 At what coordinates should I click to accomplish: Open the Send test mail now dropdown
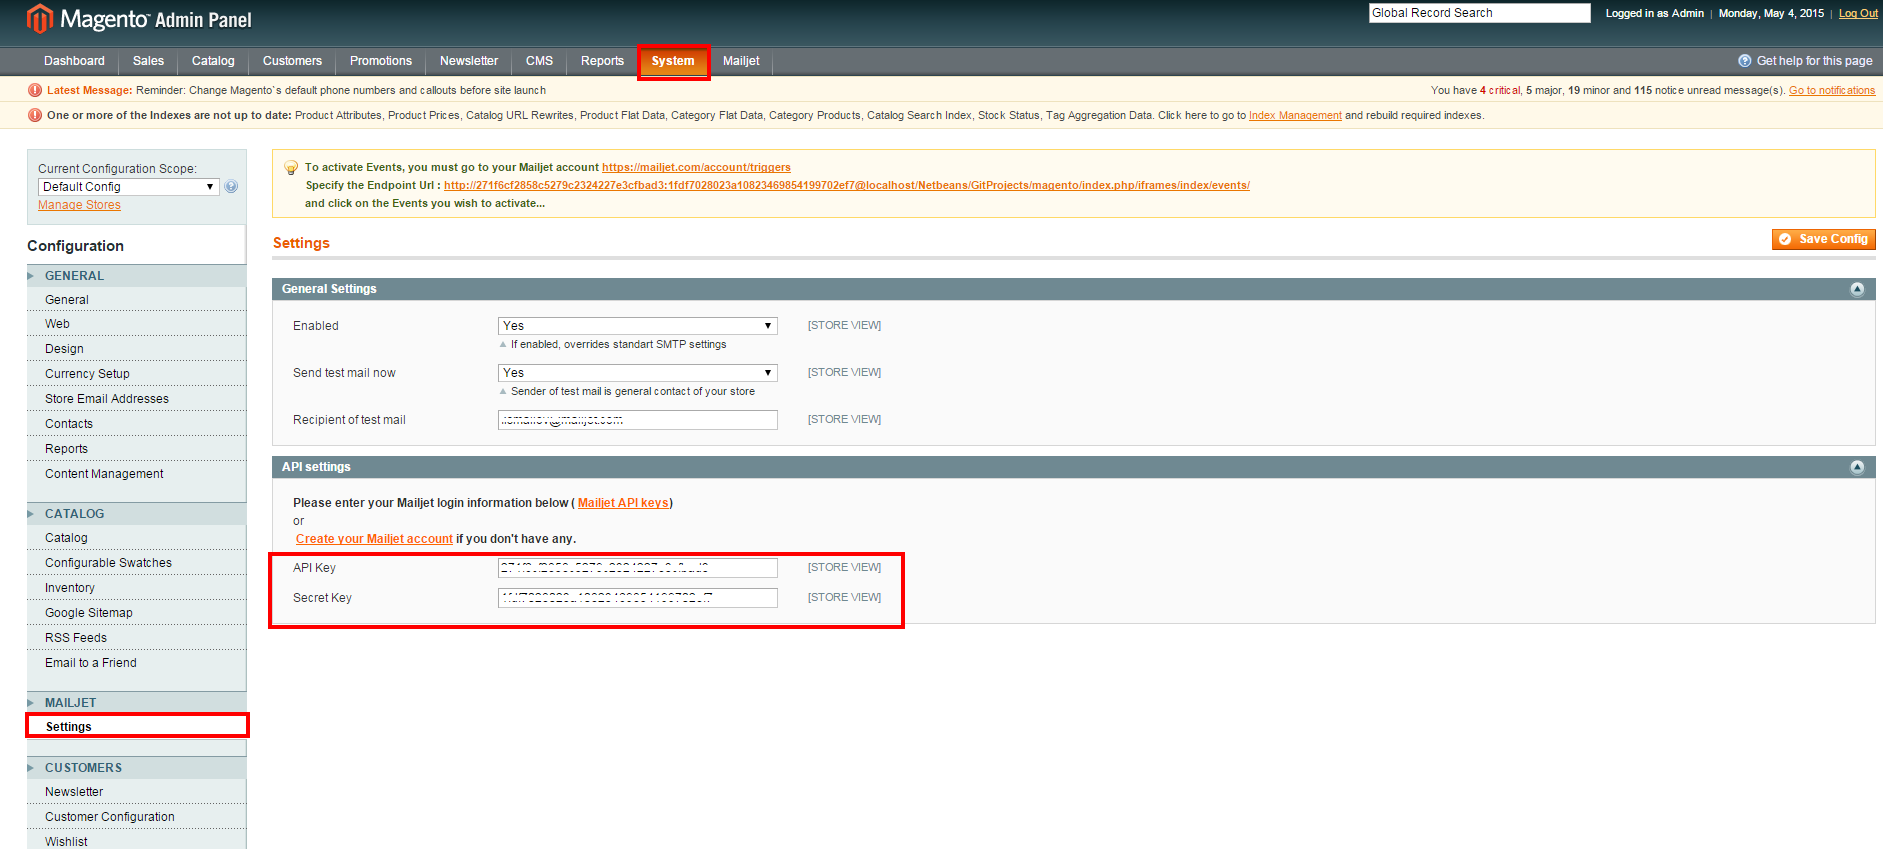(x=637, y=373)
